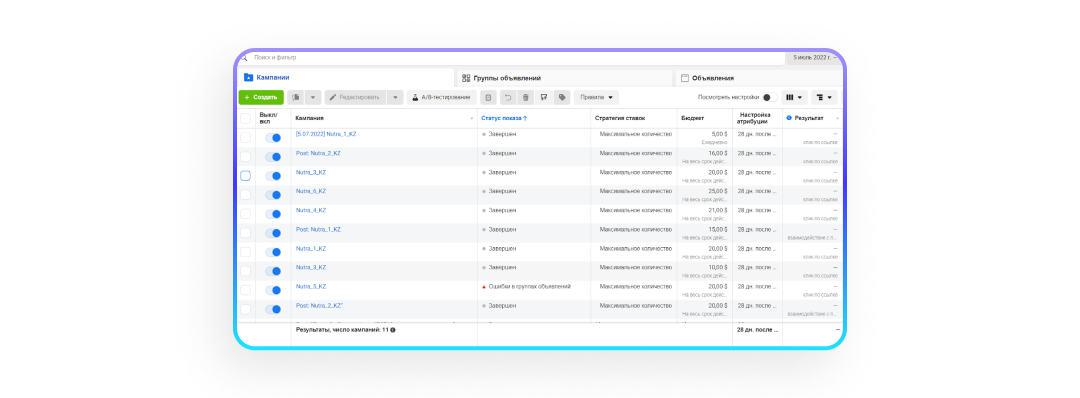The height and width of the screenshot is (398, 1080).
Task: Click the undo arrow icon
Action: 508,98
